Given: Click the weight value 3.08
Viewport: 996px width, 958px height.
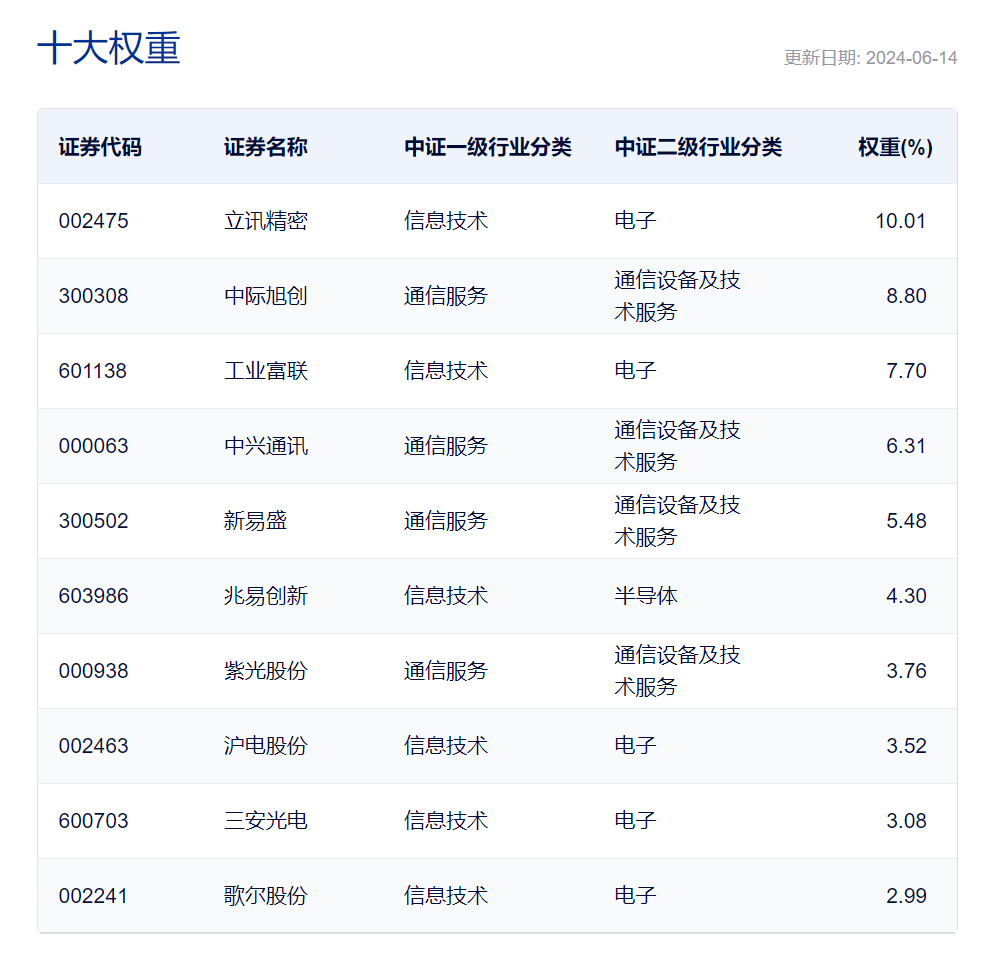Looking at the screenshot, I should 906,821.
